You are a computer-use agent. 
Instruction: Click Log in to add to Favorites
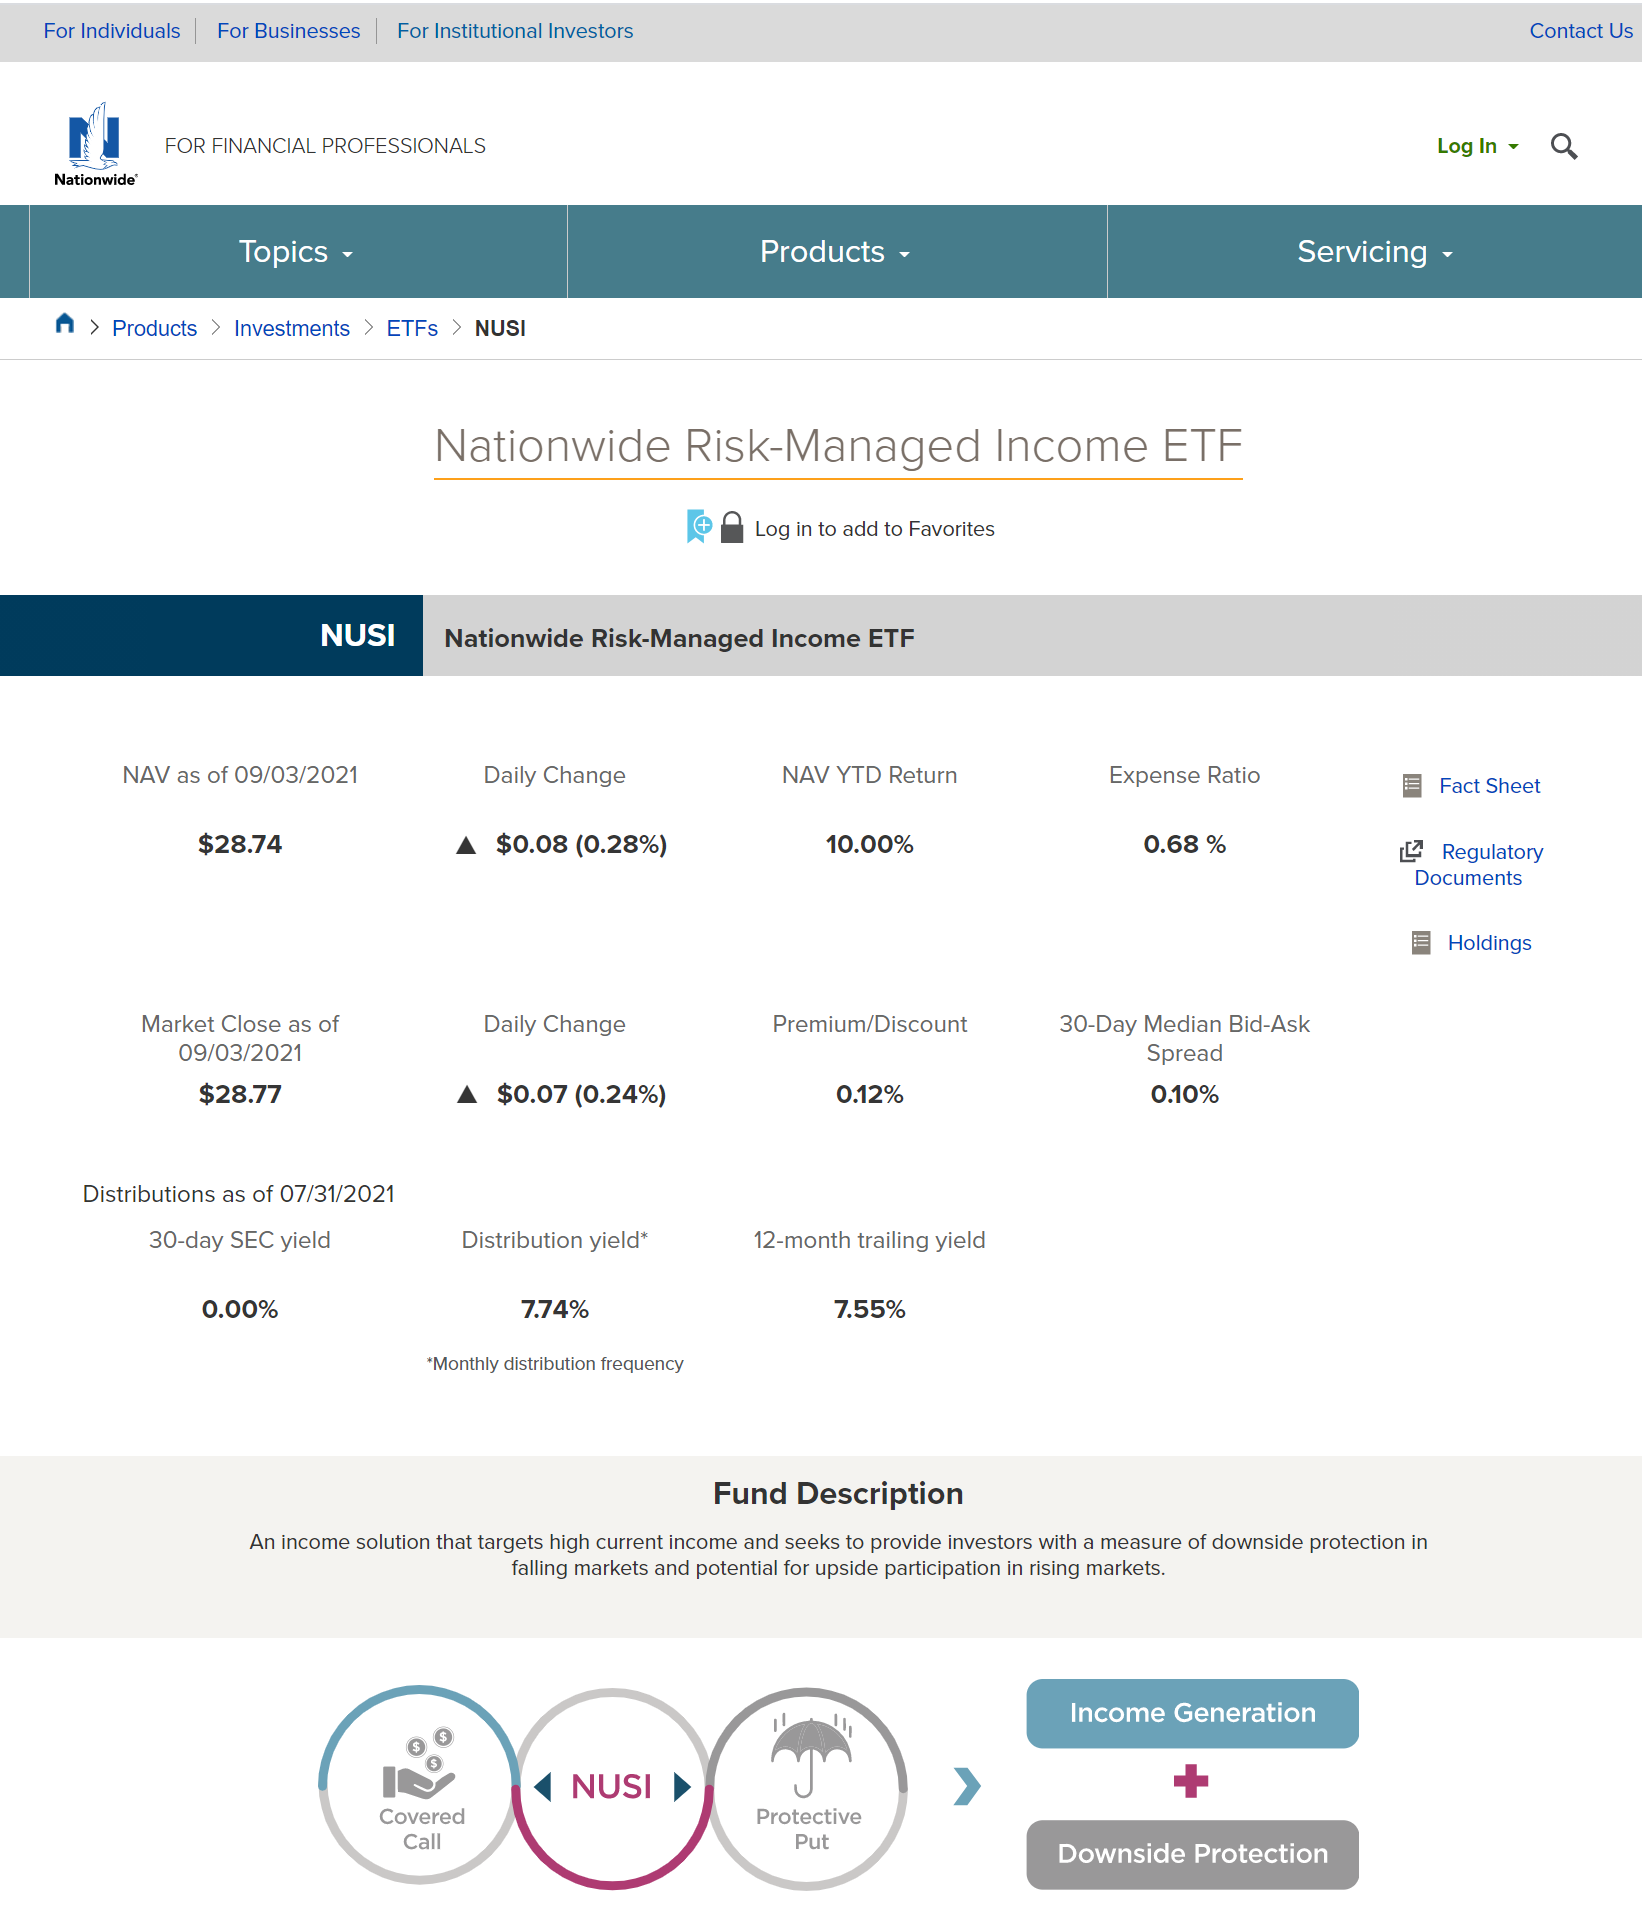tap(875, 529)
